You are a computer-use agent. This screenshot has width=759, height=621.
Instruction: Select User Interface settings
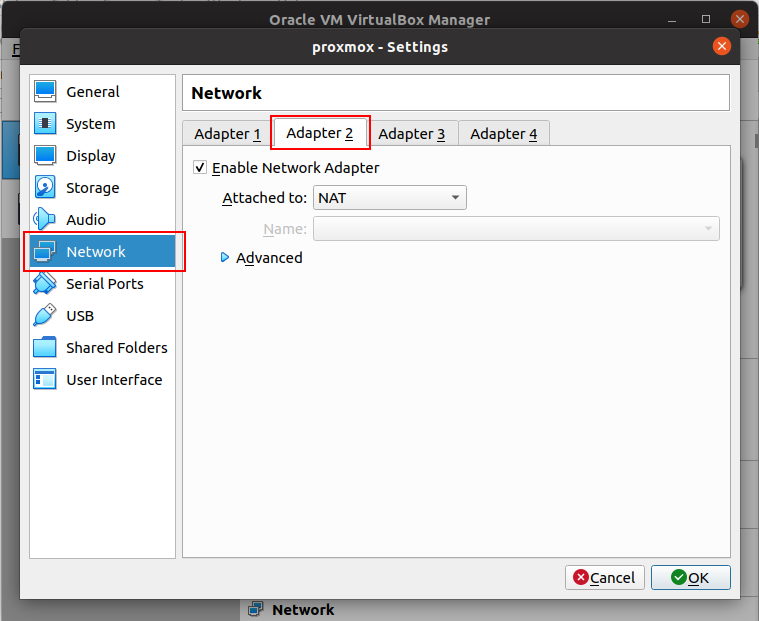point(103,379)
